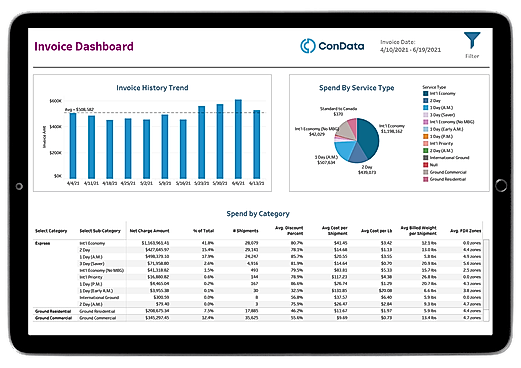This screenshot has height=368, width=521.
Task: Select the 5/9/21 invoice bar
Action: point(165,147)
